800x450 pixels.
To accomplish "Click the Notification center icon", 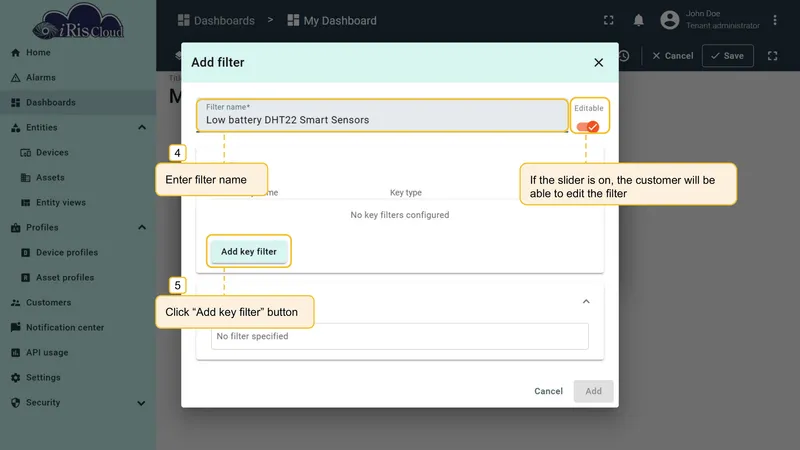I will (15, 328).
